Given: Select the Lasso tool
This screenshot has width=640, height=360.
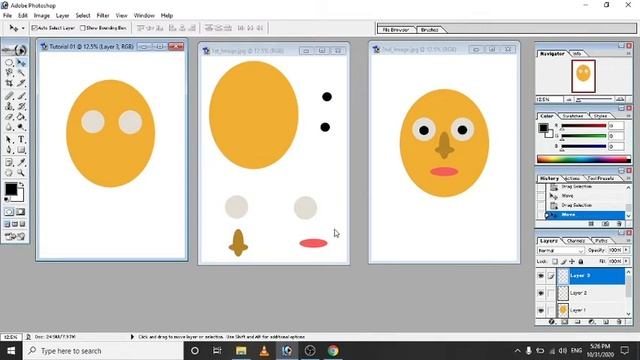Looking at the screenshot, I should tap(9, 73).
